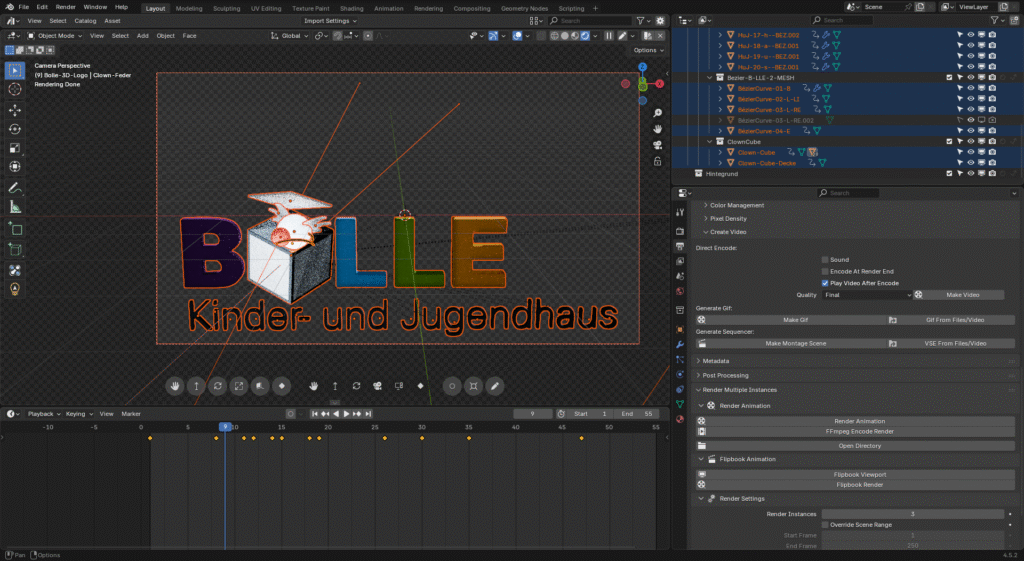Toggle ClownCube collection exclude checkbox
This screenshot has width=1024, height=561.
tap(949, 142)
